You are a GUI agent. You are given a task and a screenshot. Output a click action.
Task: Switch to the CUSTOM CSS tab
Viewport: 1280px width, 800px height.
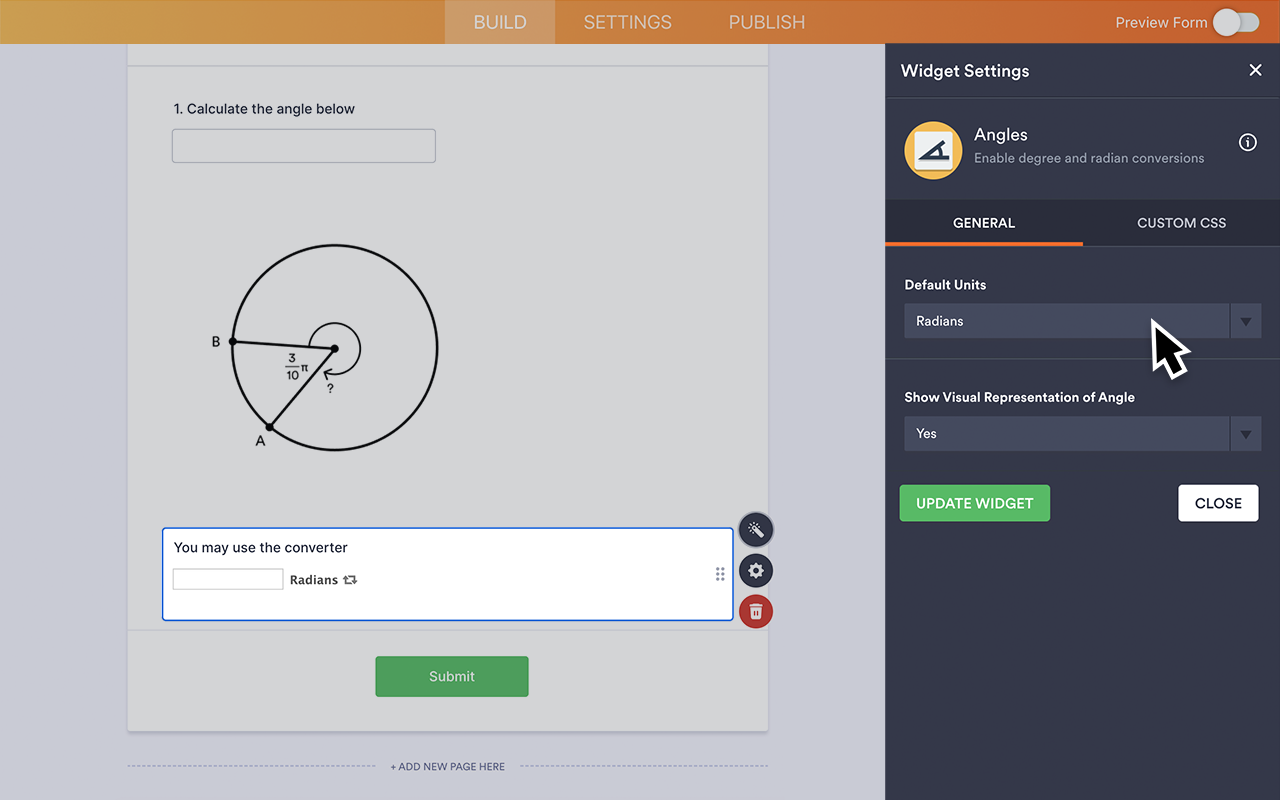click(1181, 223)
